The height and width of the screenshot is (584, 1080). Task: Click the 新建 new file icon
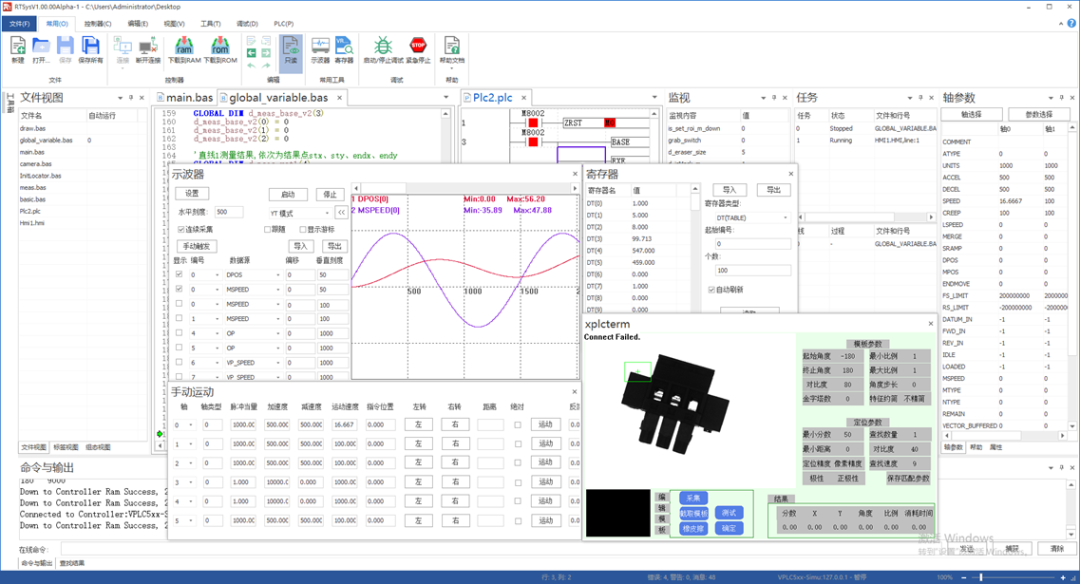click(x=18, y=46)
